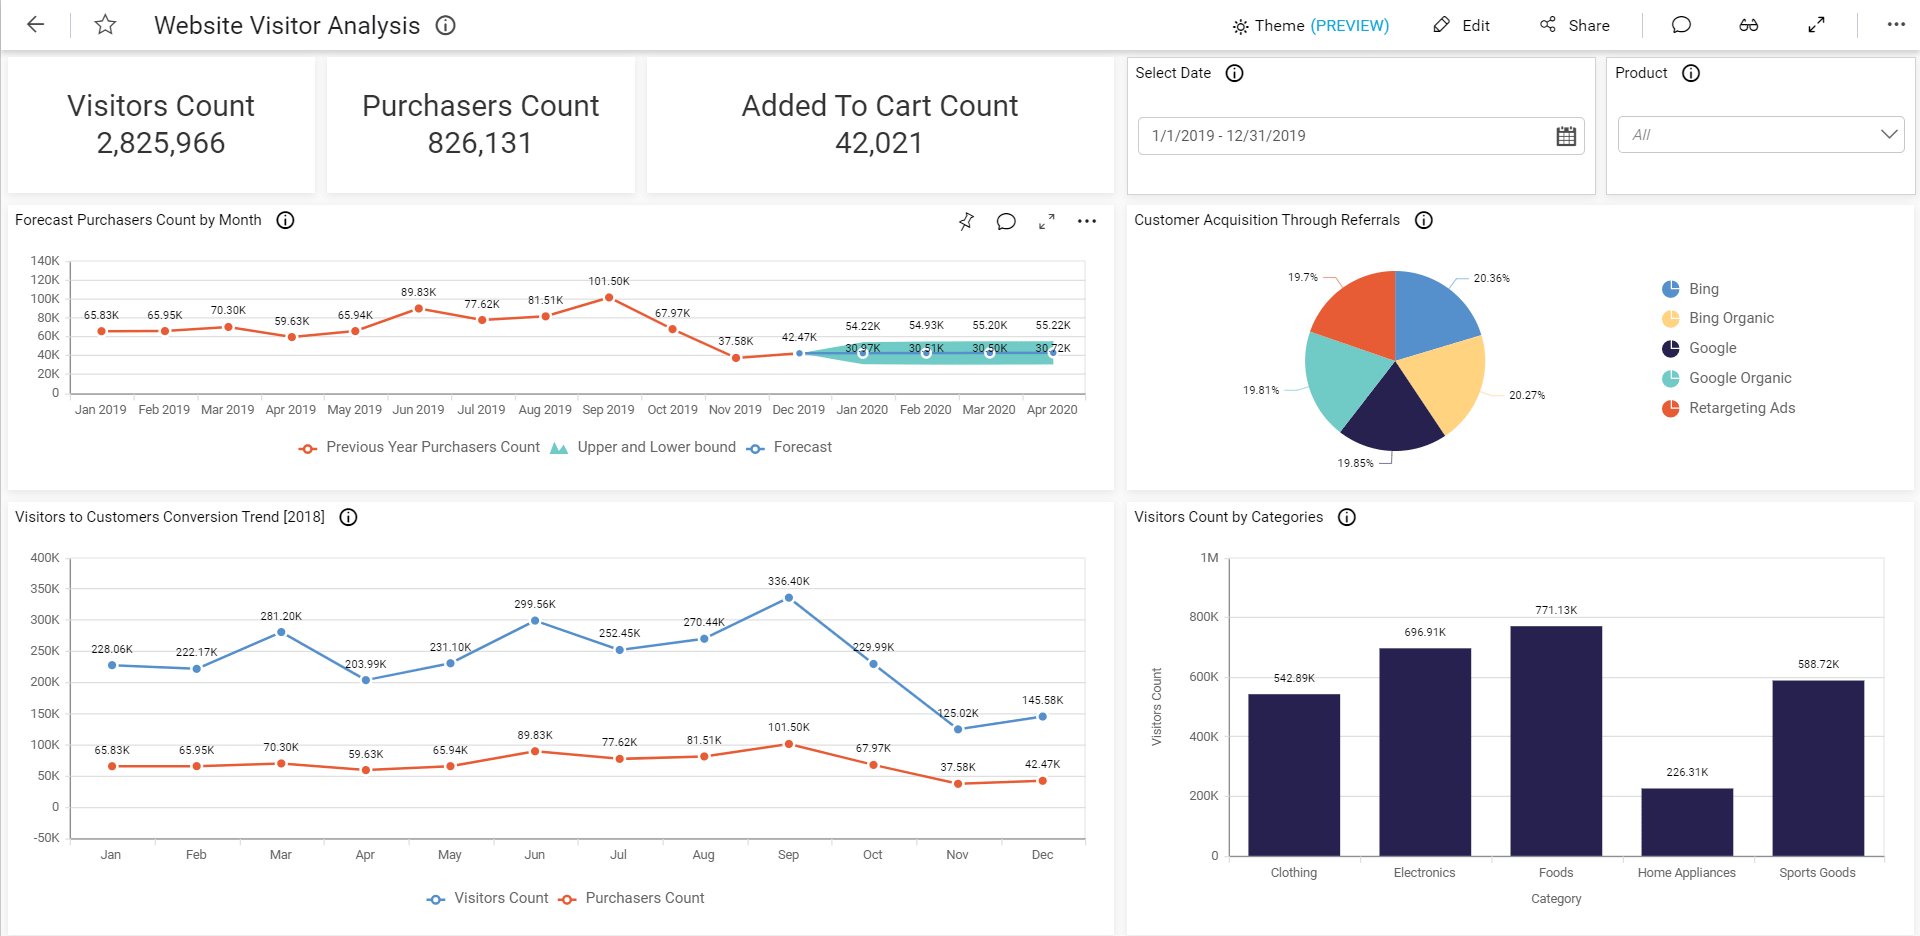Click the glasses view icon
The height and width of the screenshot is (936, 1920).
click(1748, 25)
